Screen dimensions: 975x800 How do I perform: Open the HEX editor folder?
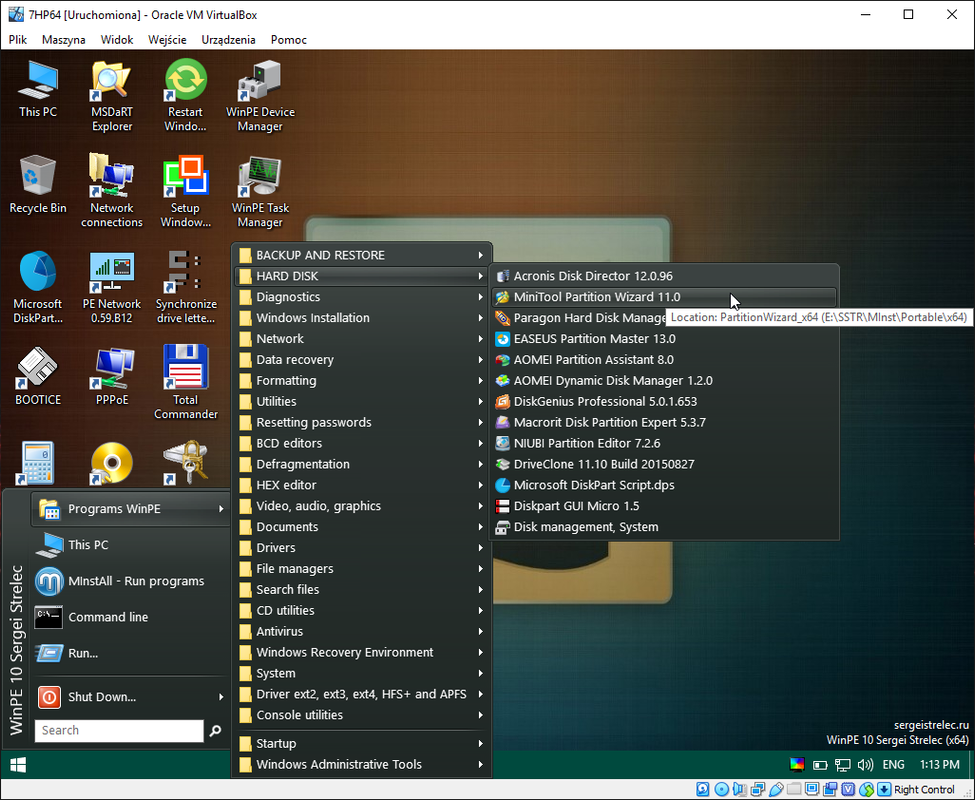[361, 485]
